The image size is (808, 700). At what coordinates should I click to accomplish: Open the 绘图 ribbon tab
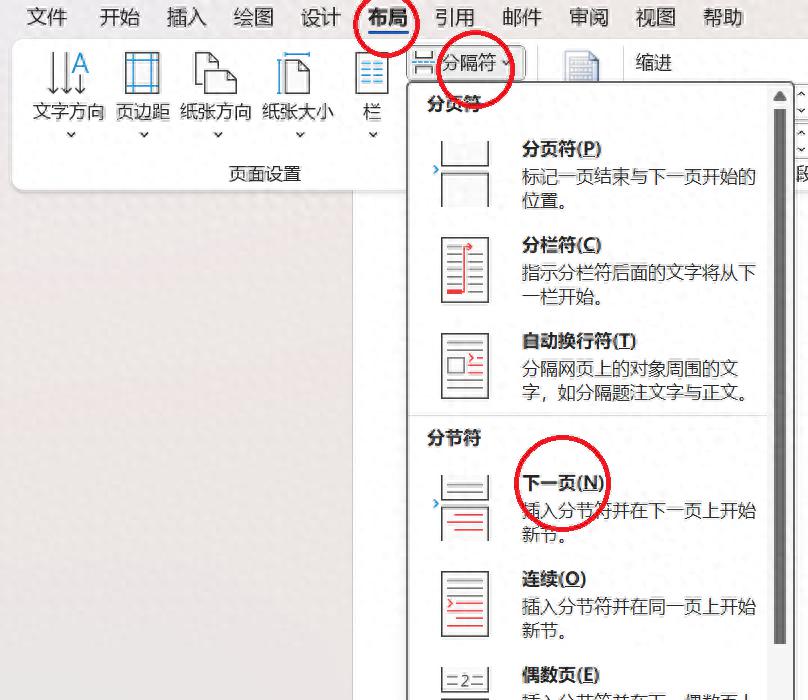coord(254,18)
